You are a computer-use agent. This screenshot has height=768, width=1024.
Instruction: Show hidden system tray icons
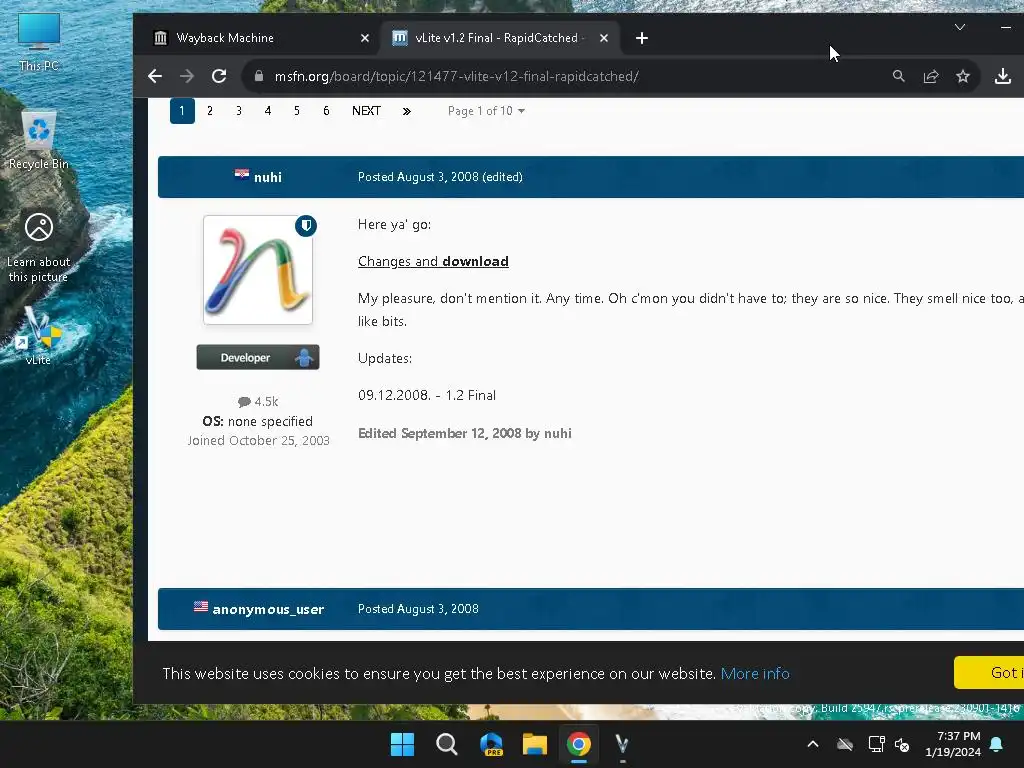coord(813,744)
